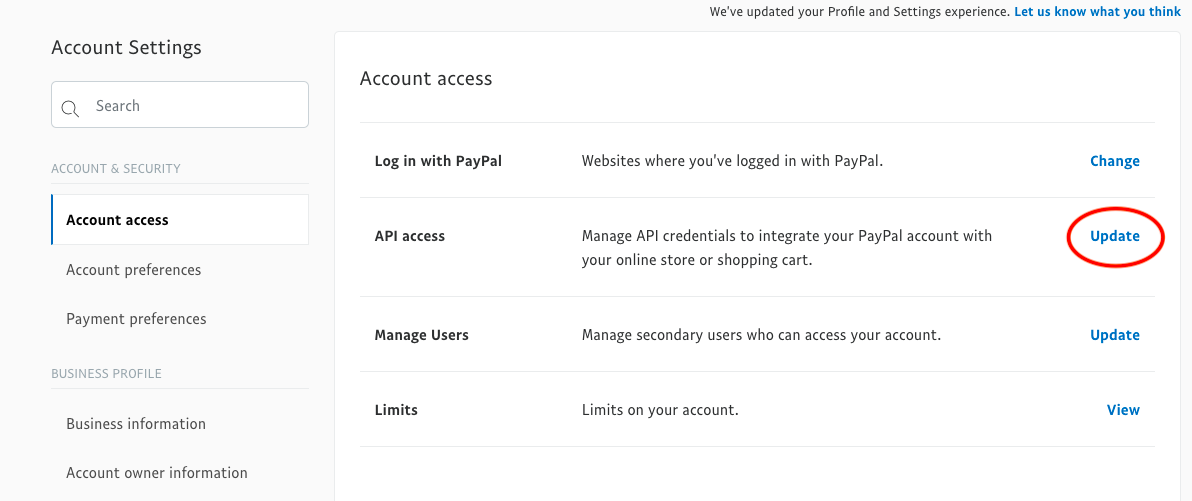Open Account owner information
Image resolution: width=1192 pixels, height=501 pixels.
(x=157, y=473)
